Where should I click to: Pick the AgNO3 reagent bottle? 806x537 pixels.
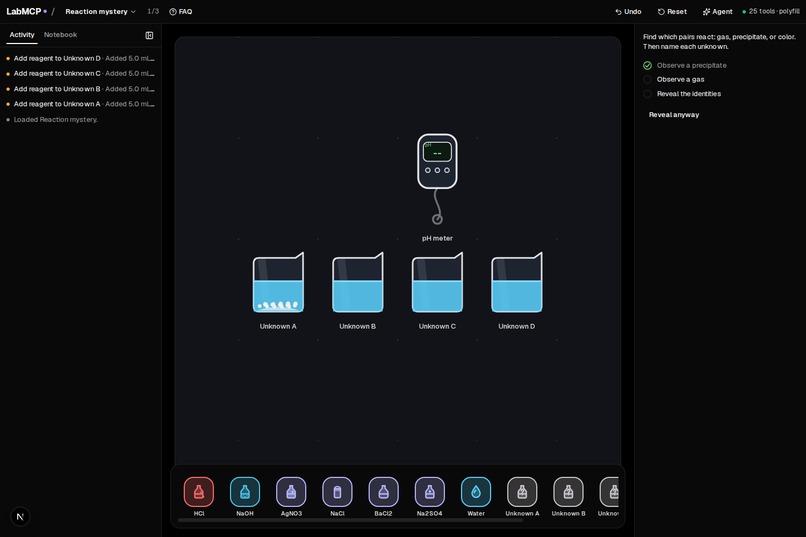[291, 492]
